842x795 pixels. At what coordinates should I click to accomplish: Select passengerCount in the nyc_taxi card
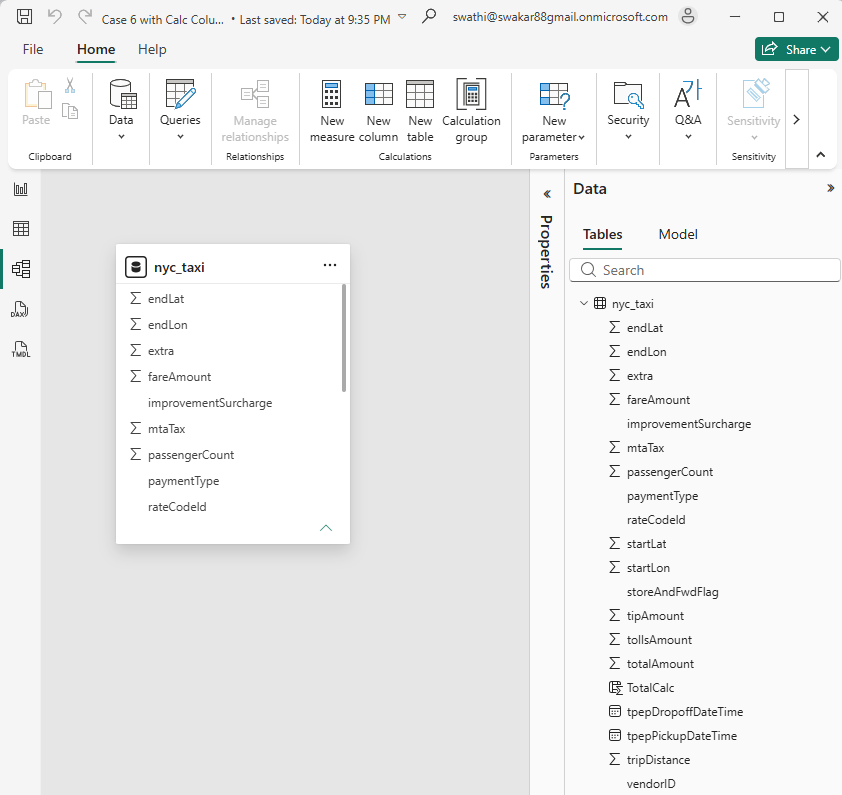[191, 455]
